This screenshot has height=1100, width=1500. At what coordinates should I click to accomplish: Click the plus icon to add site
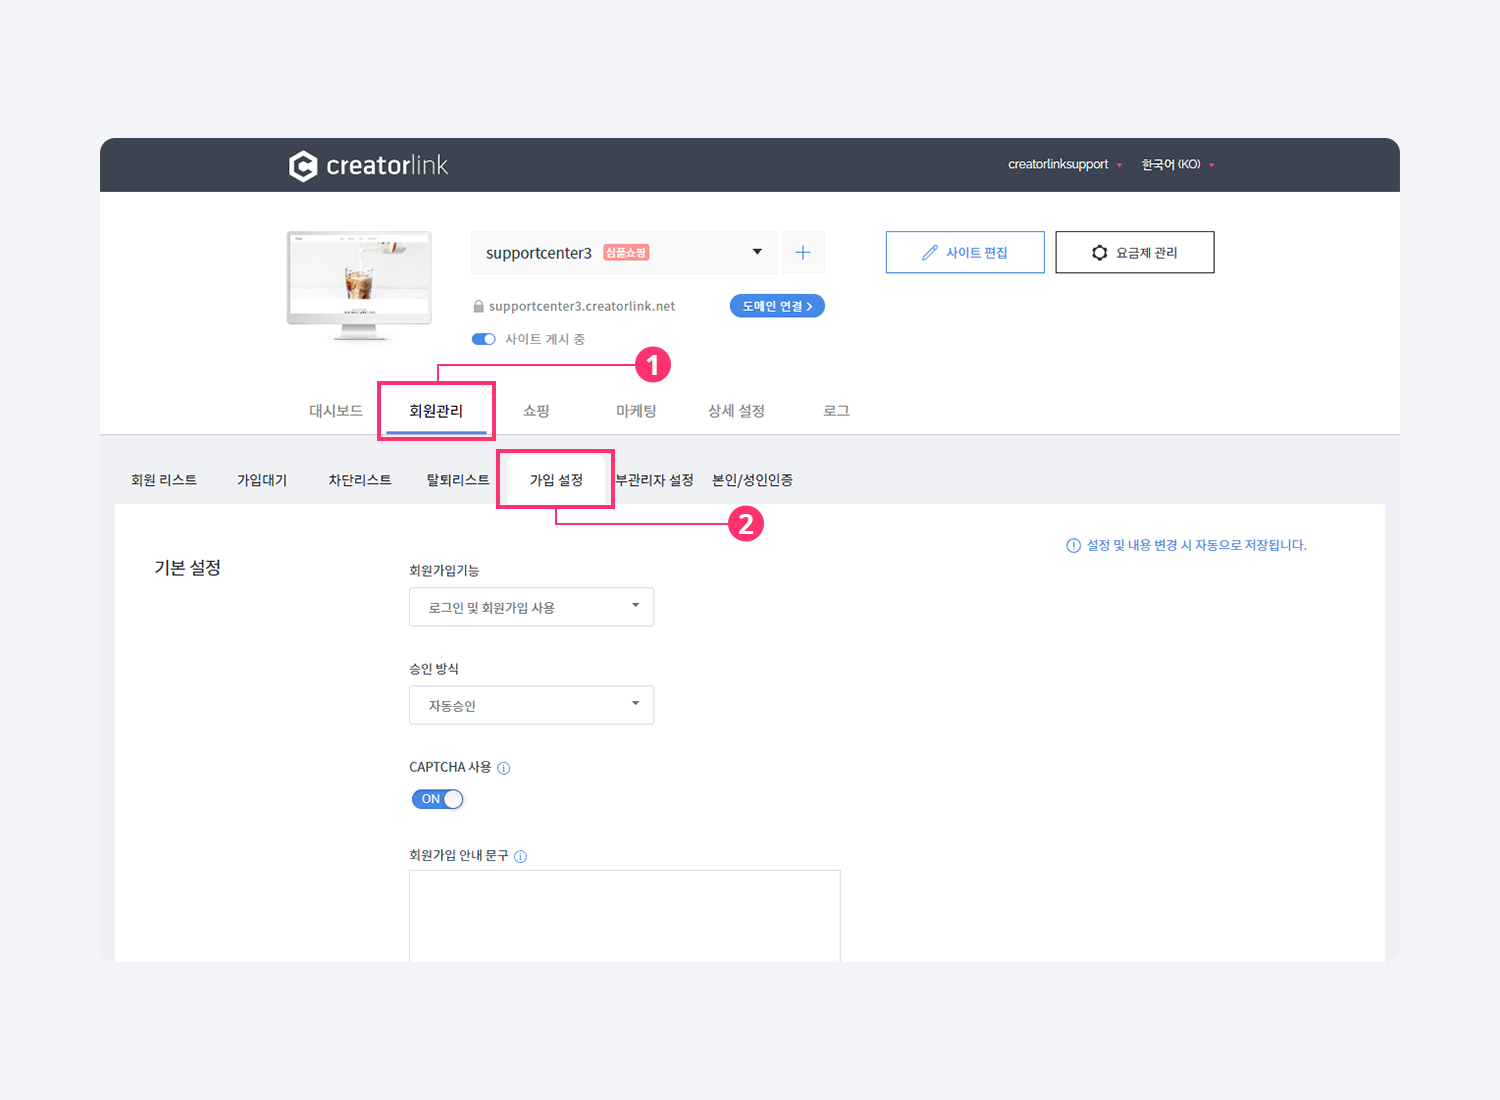[803, 253]
